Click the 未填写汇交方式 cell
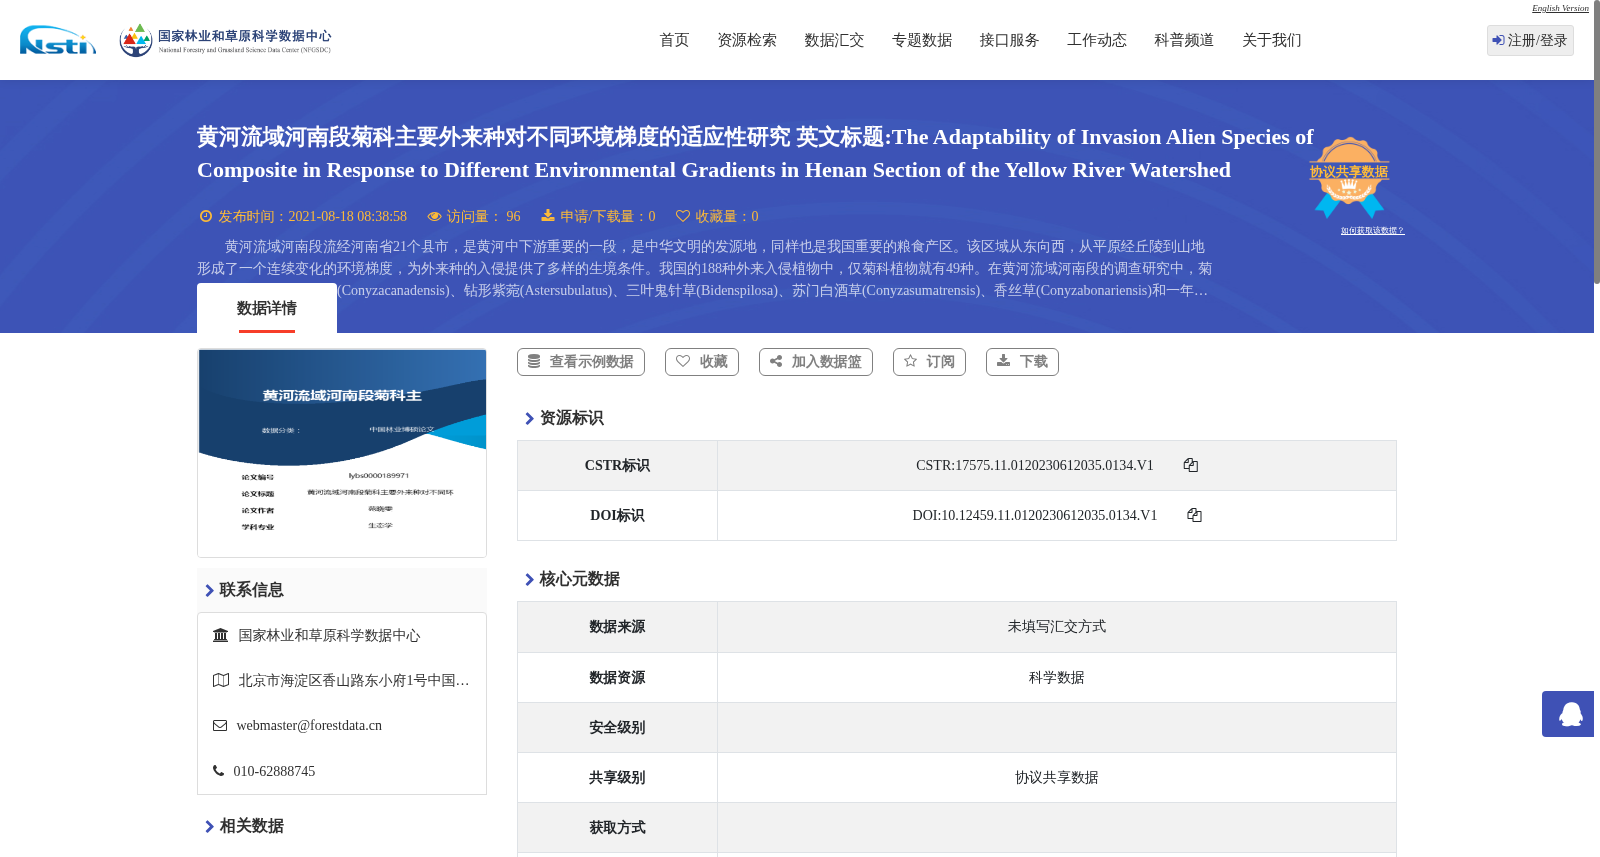Image resolution: width=1600 pixels, height=857 pixels. [1057, 627]
